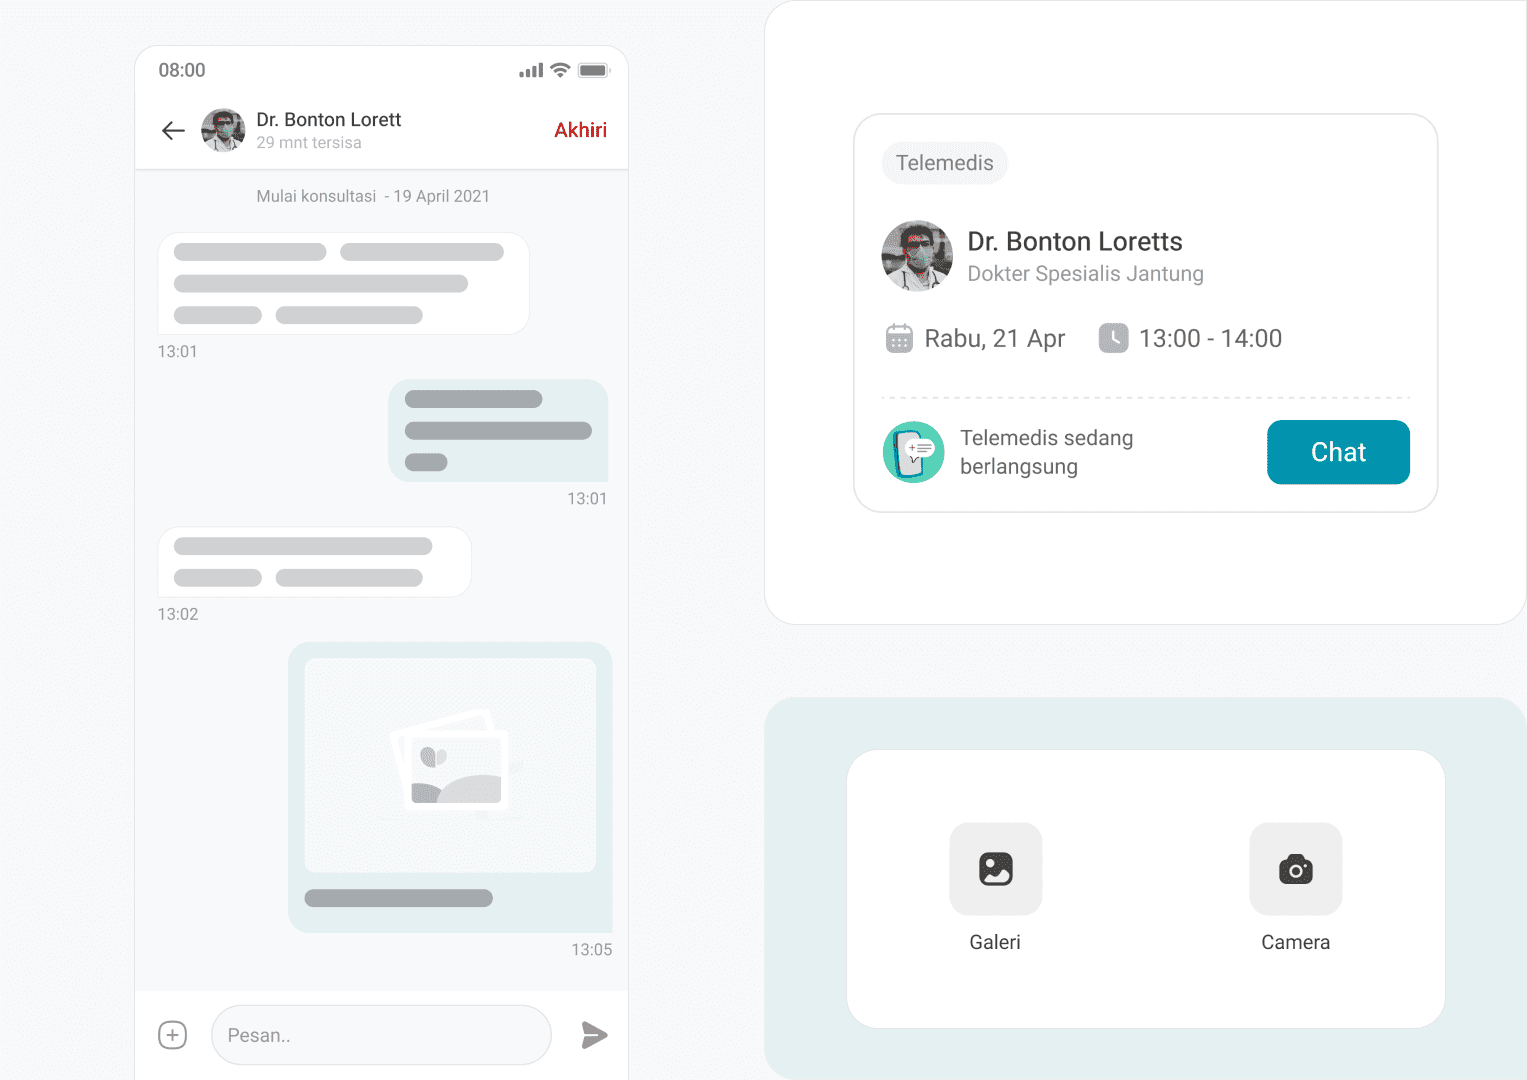Click the Chat button on Telemedis card
Screen dimensions: 1527x1080
coord(1338,452)
